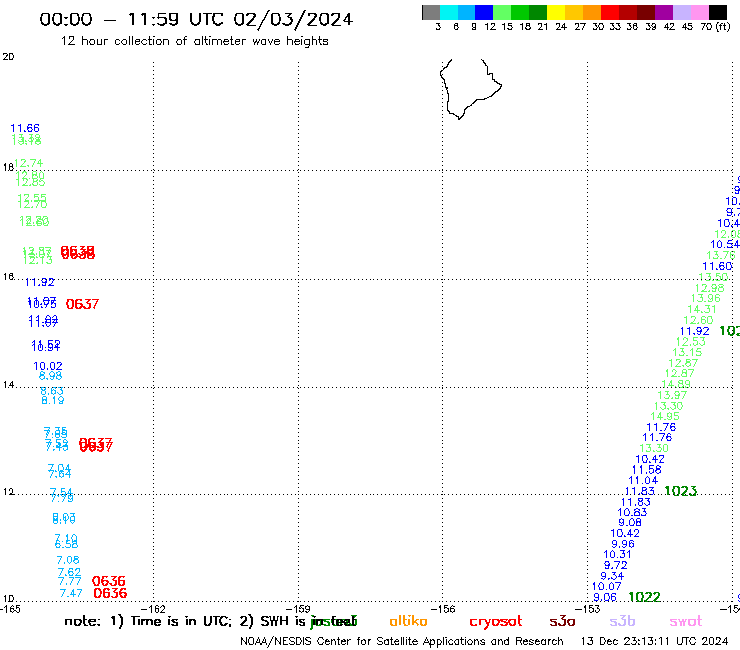This screenshot has height=650, width=740.
Task: Select the 'altika' satellite legend label
Action: pyautogui.click(x=408, y=621)
